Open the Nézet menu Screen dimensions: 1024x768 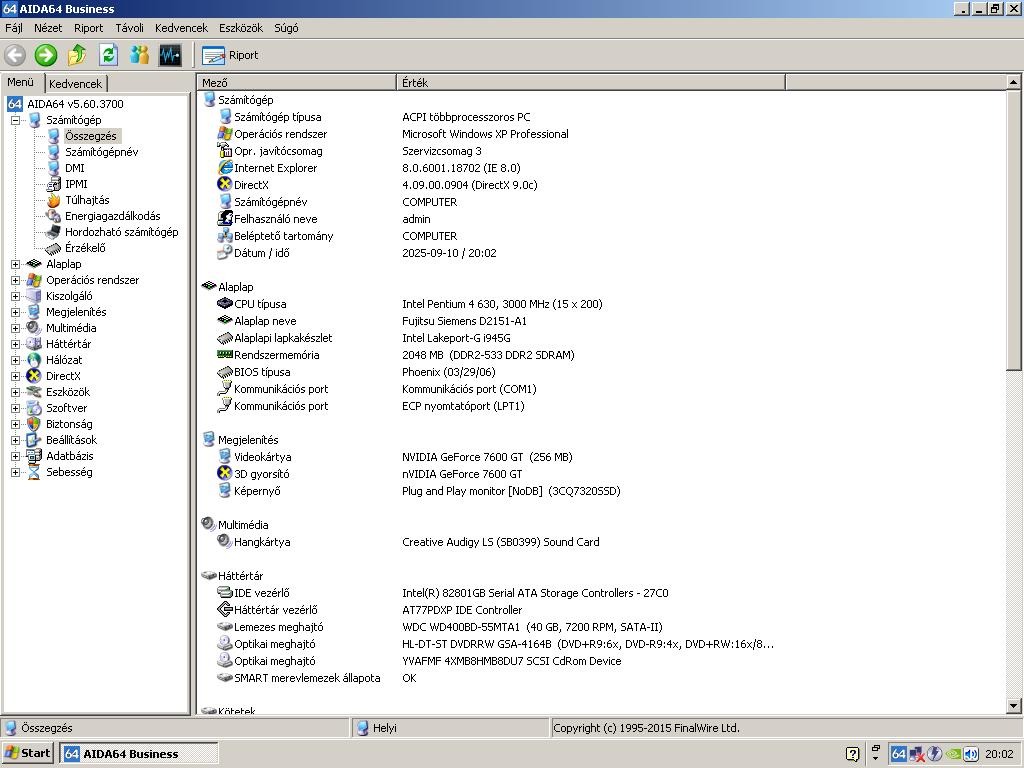tap(48, 28)
